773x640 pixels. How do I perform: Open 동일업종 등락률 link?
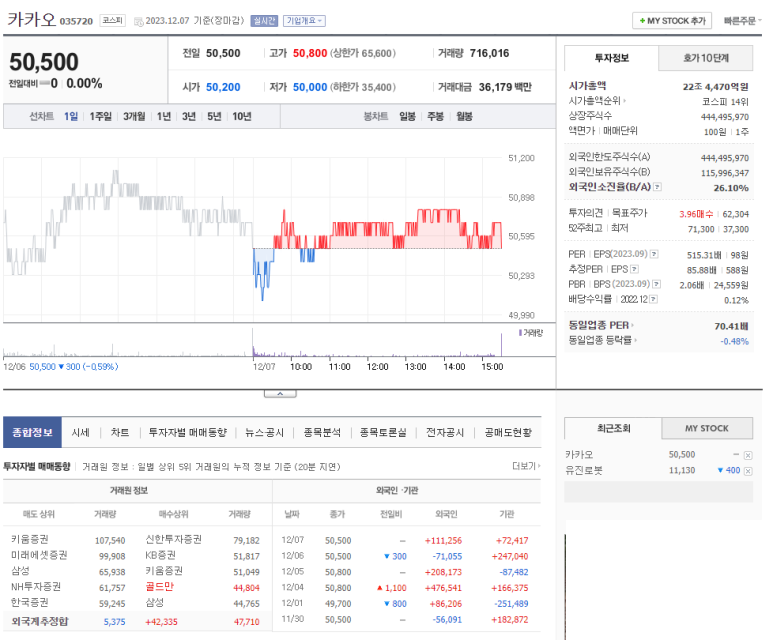(602, 340)
